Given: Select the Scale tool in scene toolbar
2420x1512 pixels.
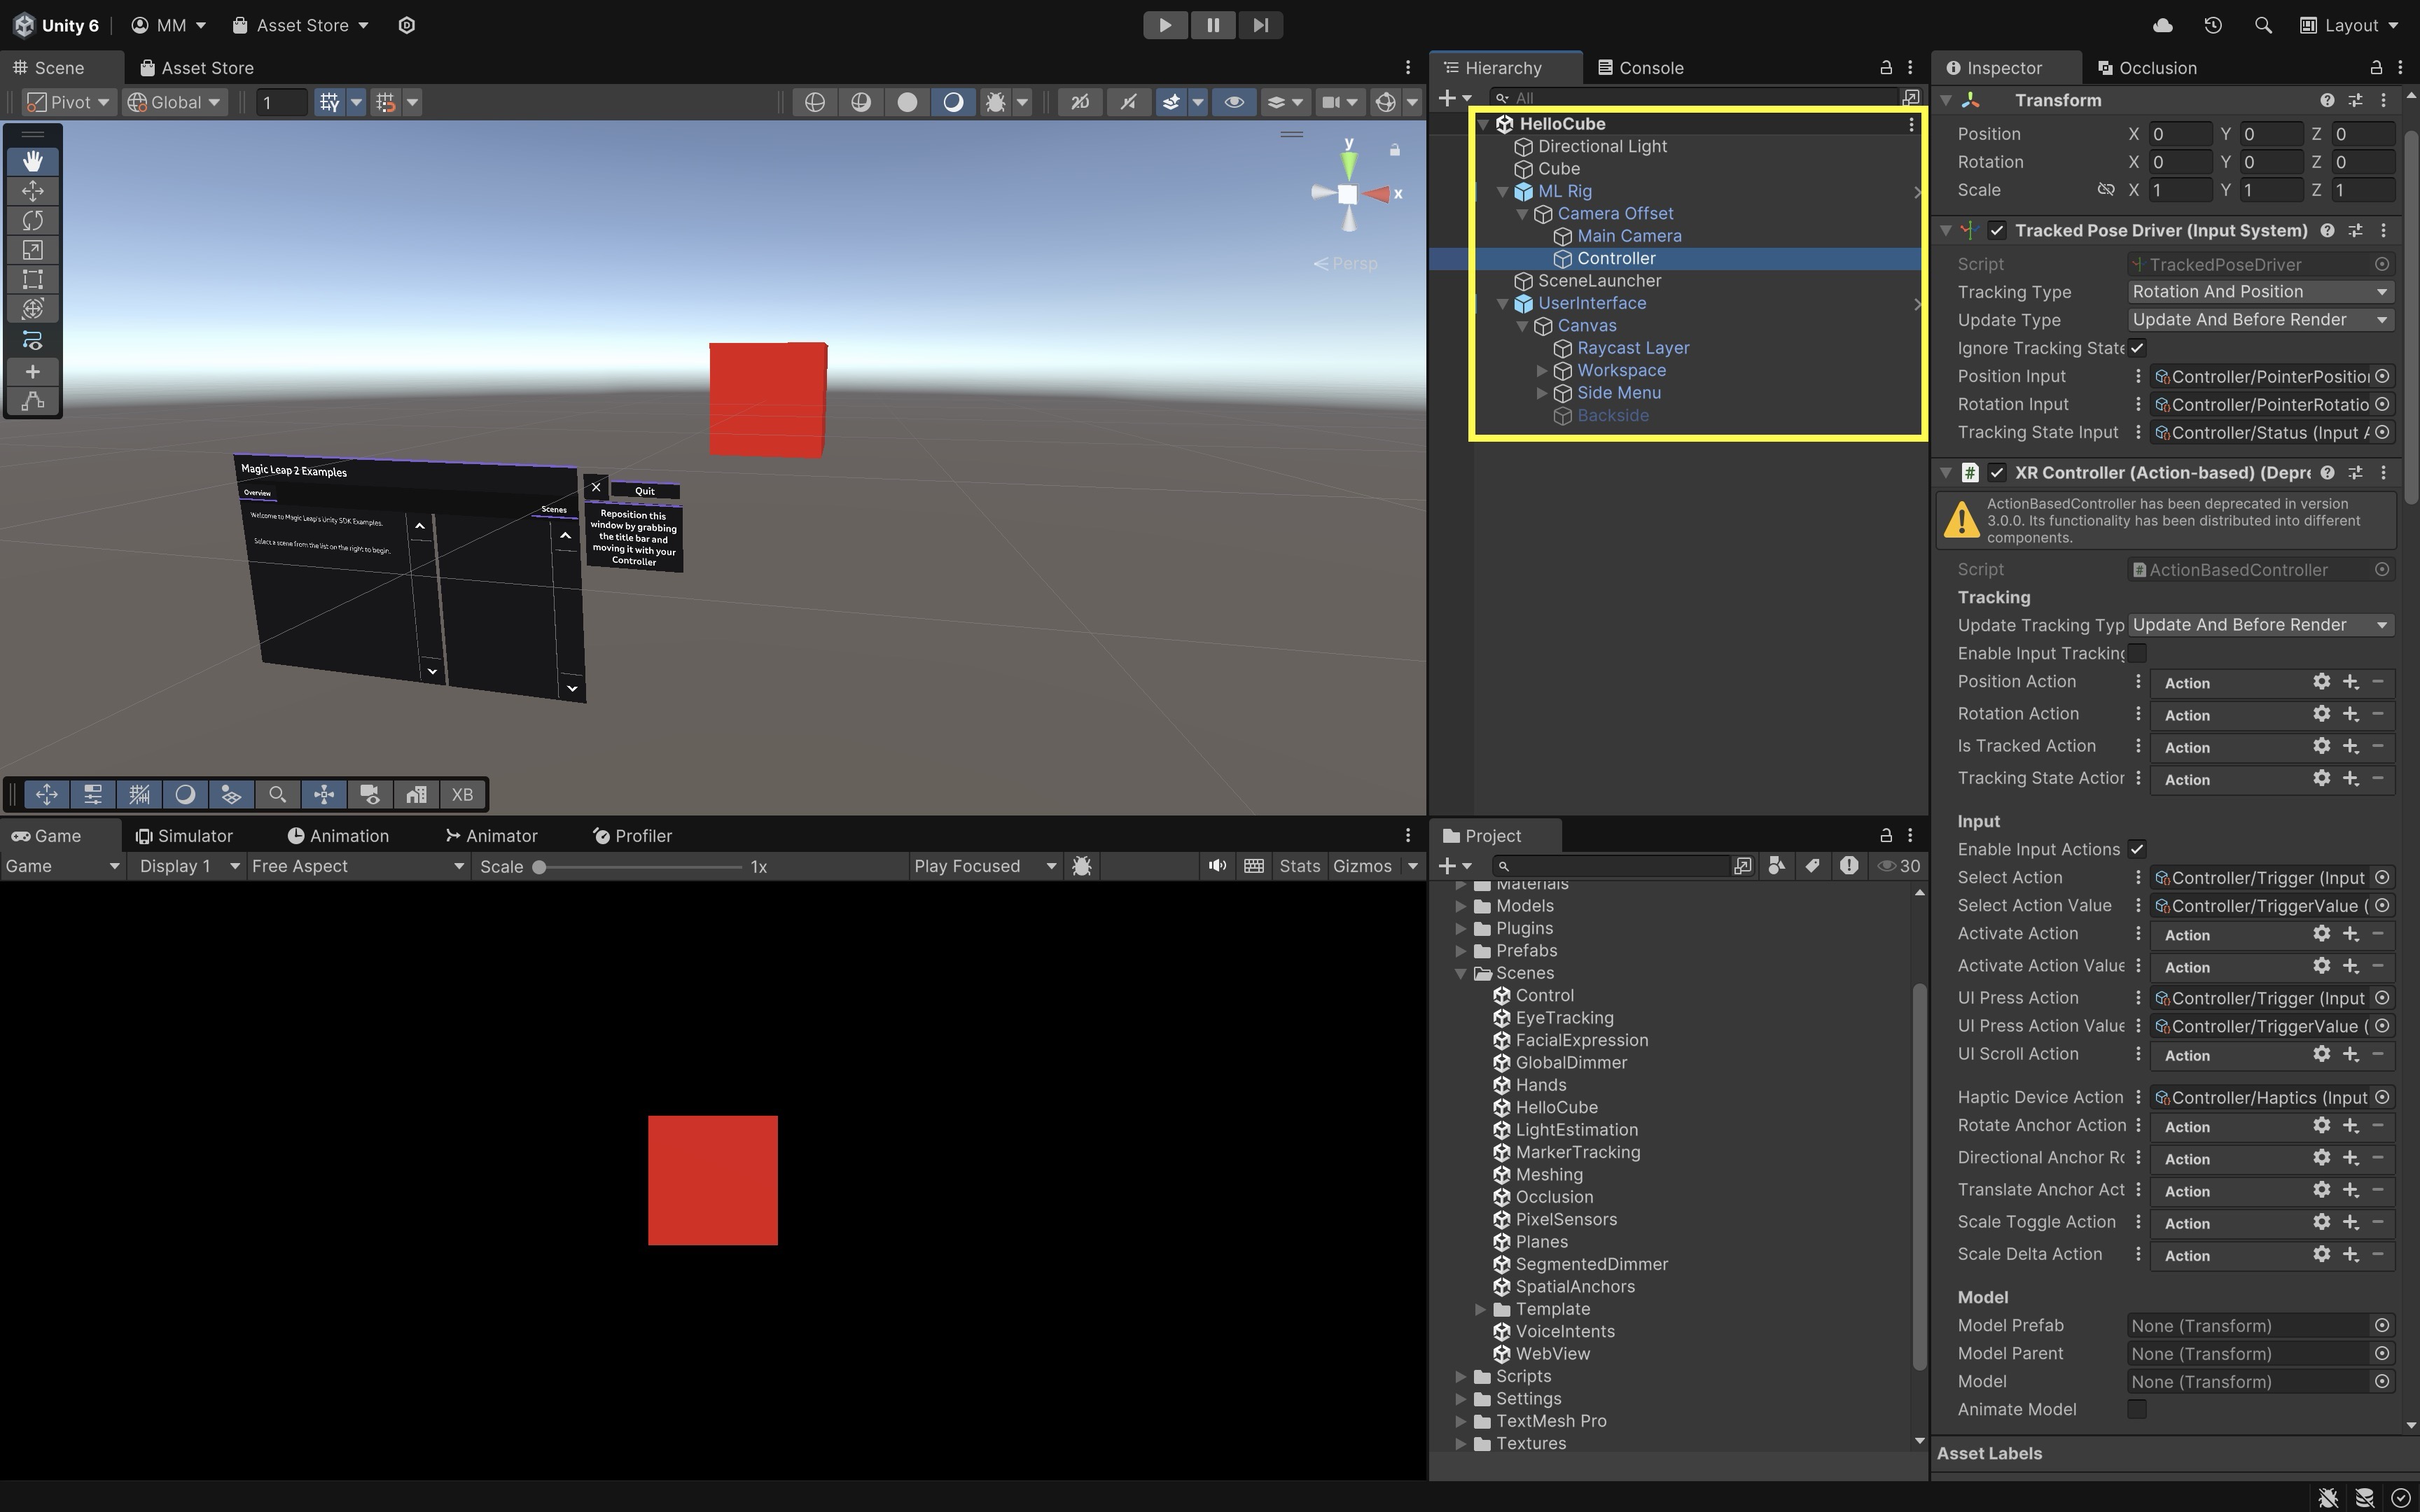Looking at the screenshot, I should pyautogui.click(x=32, y=250).
